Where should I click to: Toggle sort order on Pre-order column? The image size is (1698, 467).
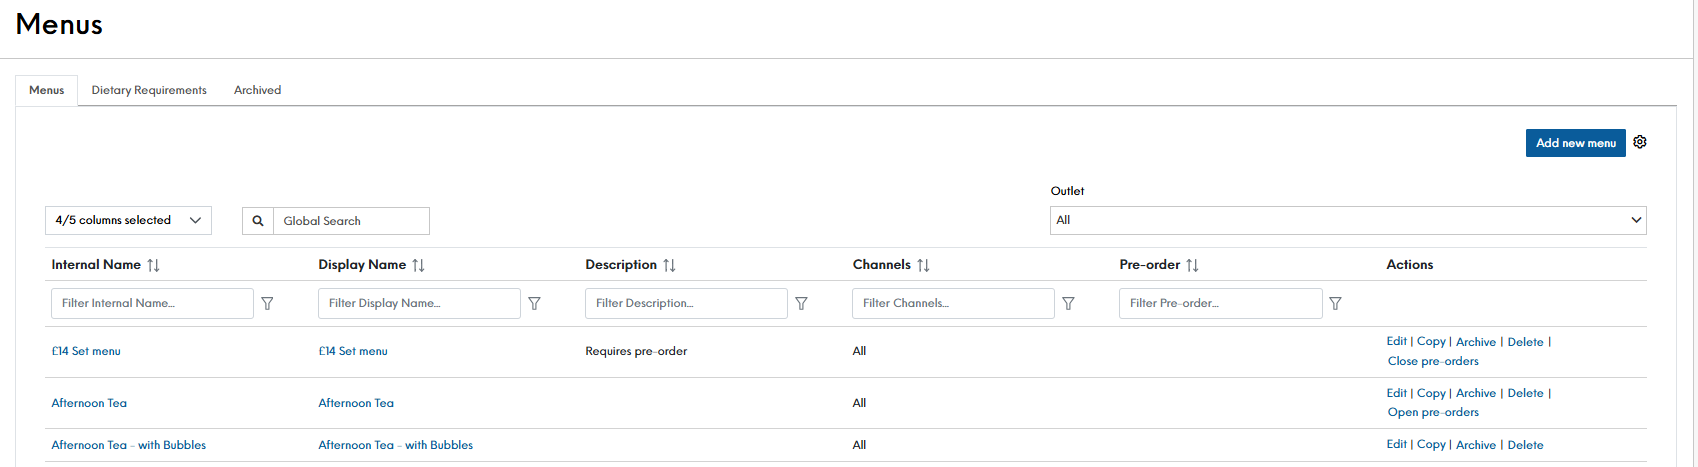click(x=1192, y=265)
